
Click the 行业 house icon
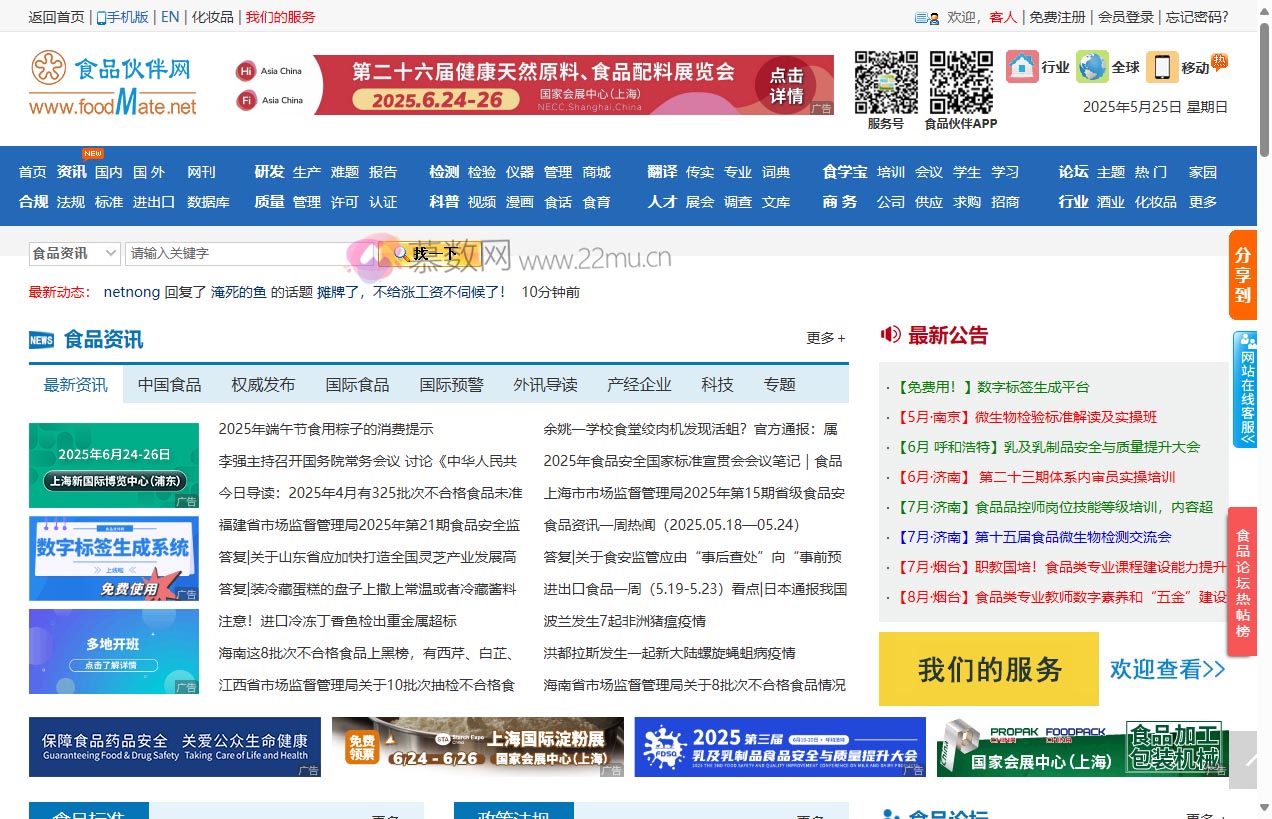[1023, 66]
